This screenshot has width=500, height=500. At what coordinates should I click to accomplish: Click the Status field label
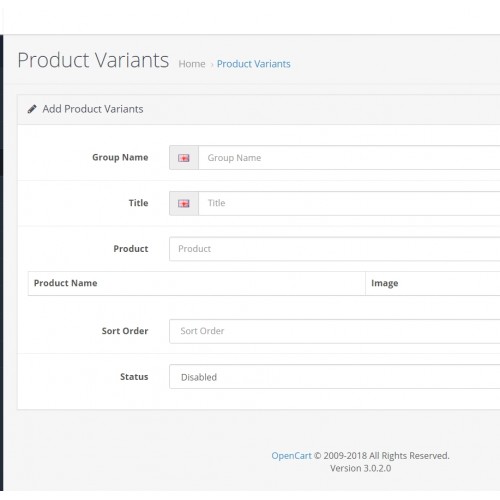coord(134,377)
